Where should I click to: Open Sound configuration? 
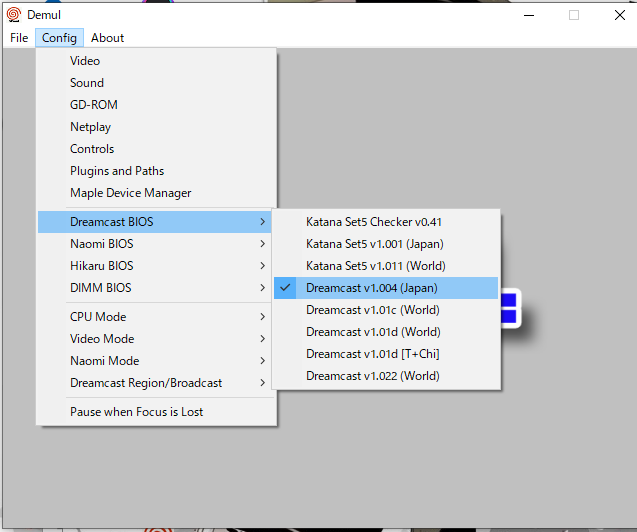(154, 83)
